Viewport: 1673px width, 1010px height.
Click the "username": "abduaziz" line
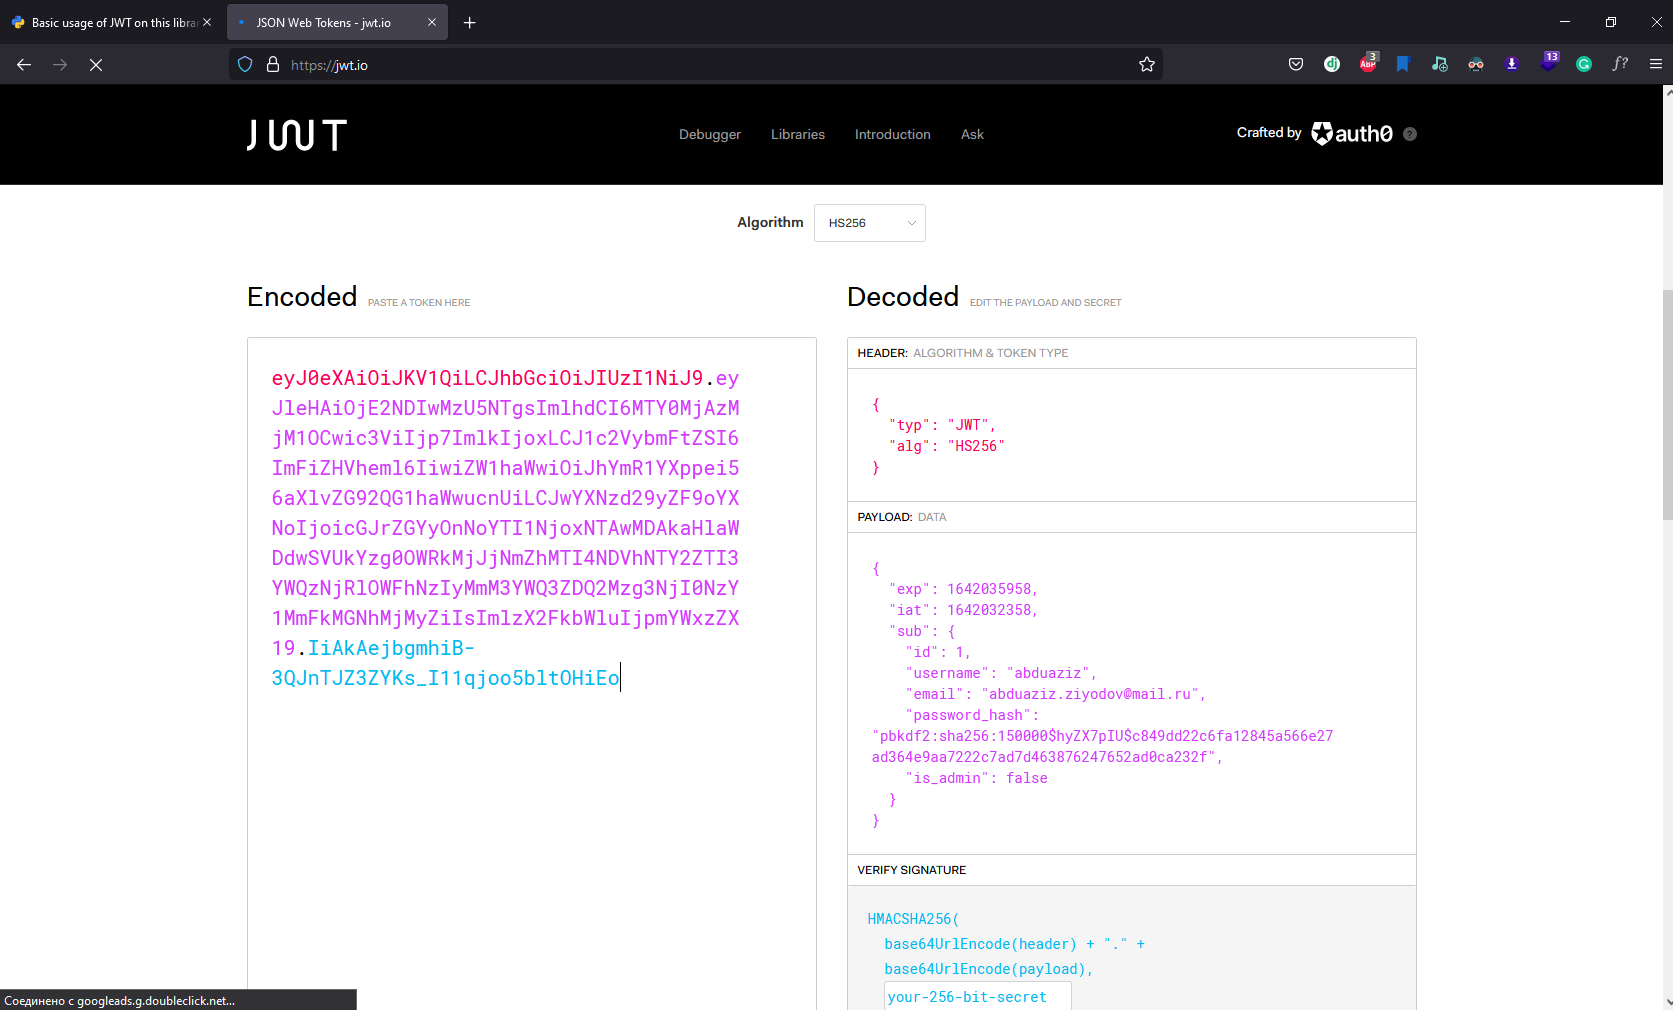tap(1001, 673)
